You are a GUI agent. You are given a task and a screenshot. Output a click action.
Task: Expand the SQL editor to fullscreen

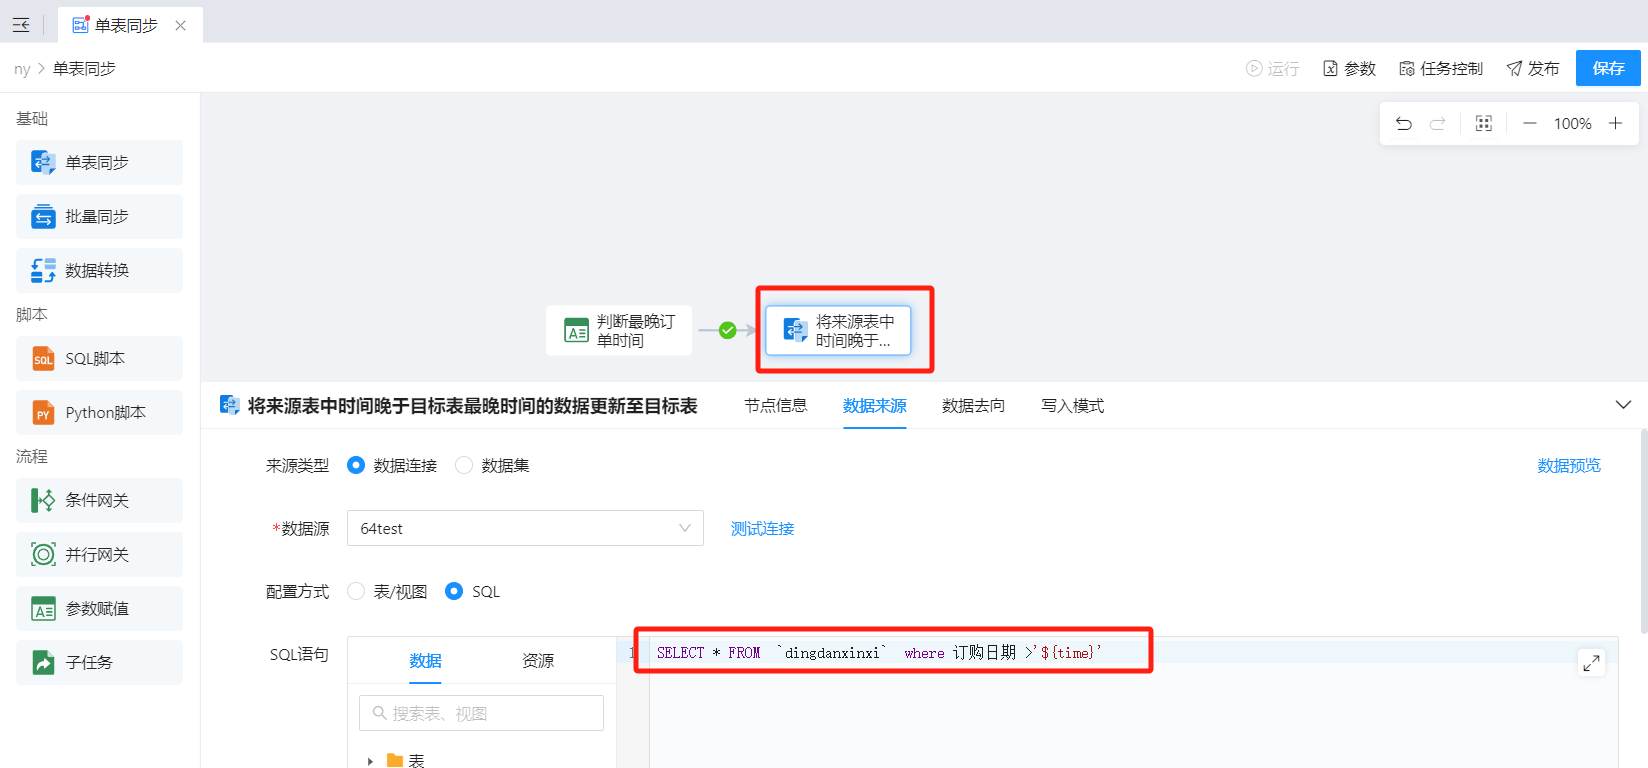pyautogui.click(x=1591, y=662)
